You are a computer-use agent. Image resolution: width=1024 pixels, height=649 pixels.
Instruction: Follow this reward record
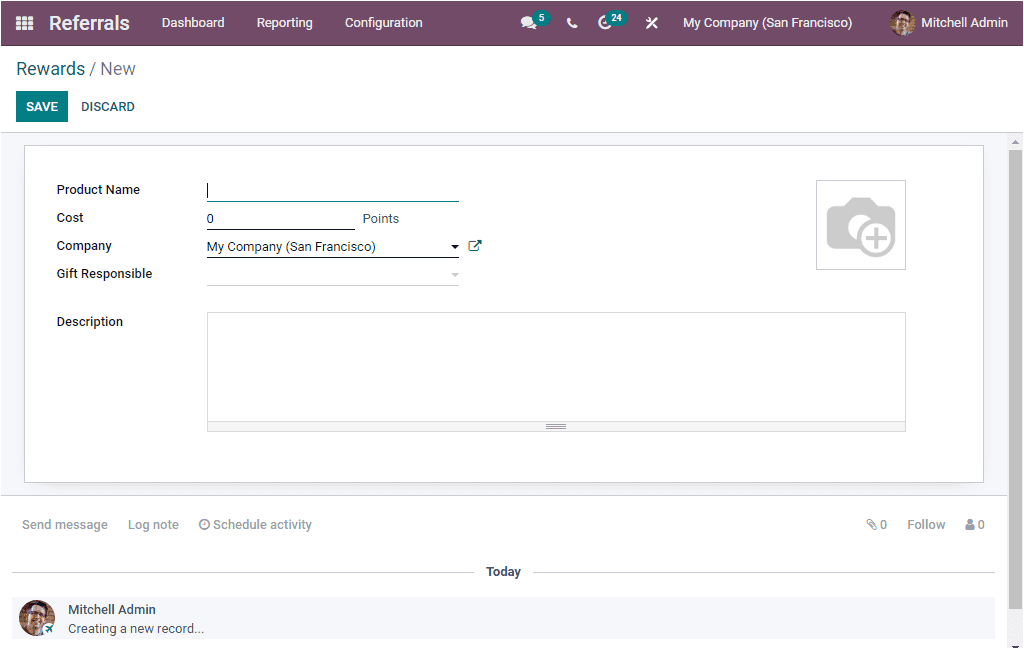coord(925,524)
